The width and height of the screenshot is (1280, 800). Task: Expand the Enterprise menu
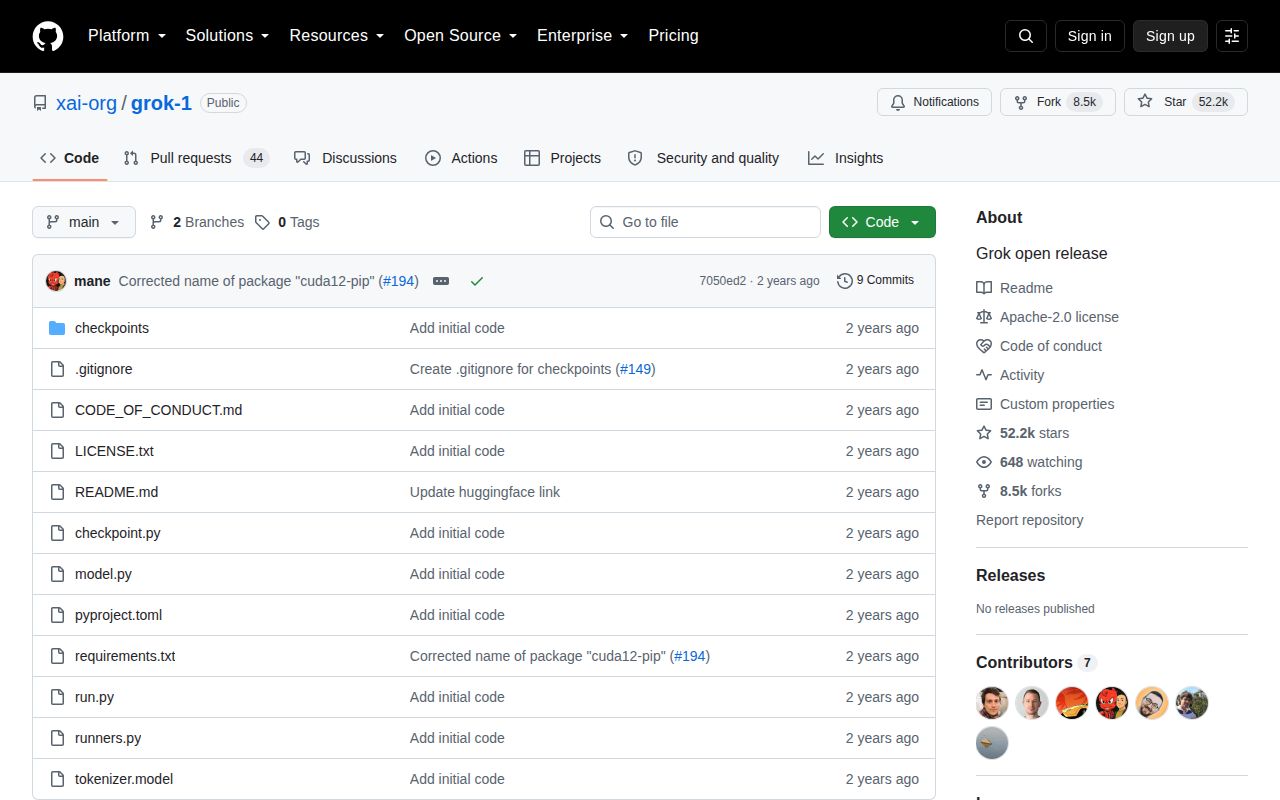point(583,36)
